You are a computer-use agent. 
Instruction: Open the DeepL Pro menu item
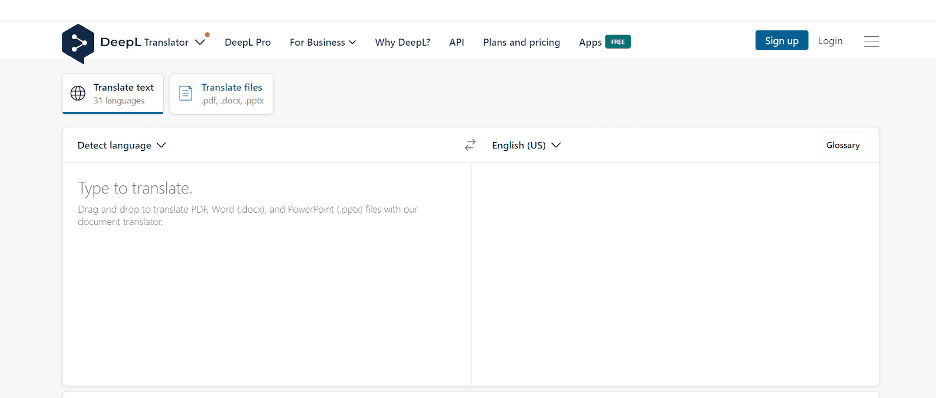point(248,42)
